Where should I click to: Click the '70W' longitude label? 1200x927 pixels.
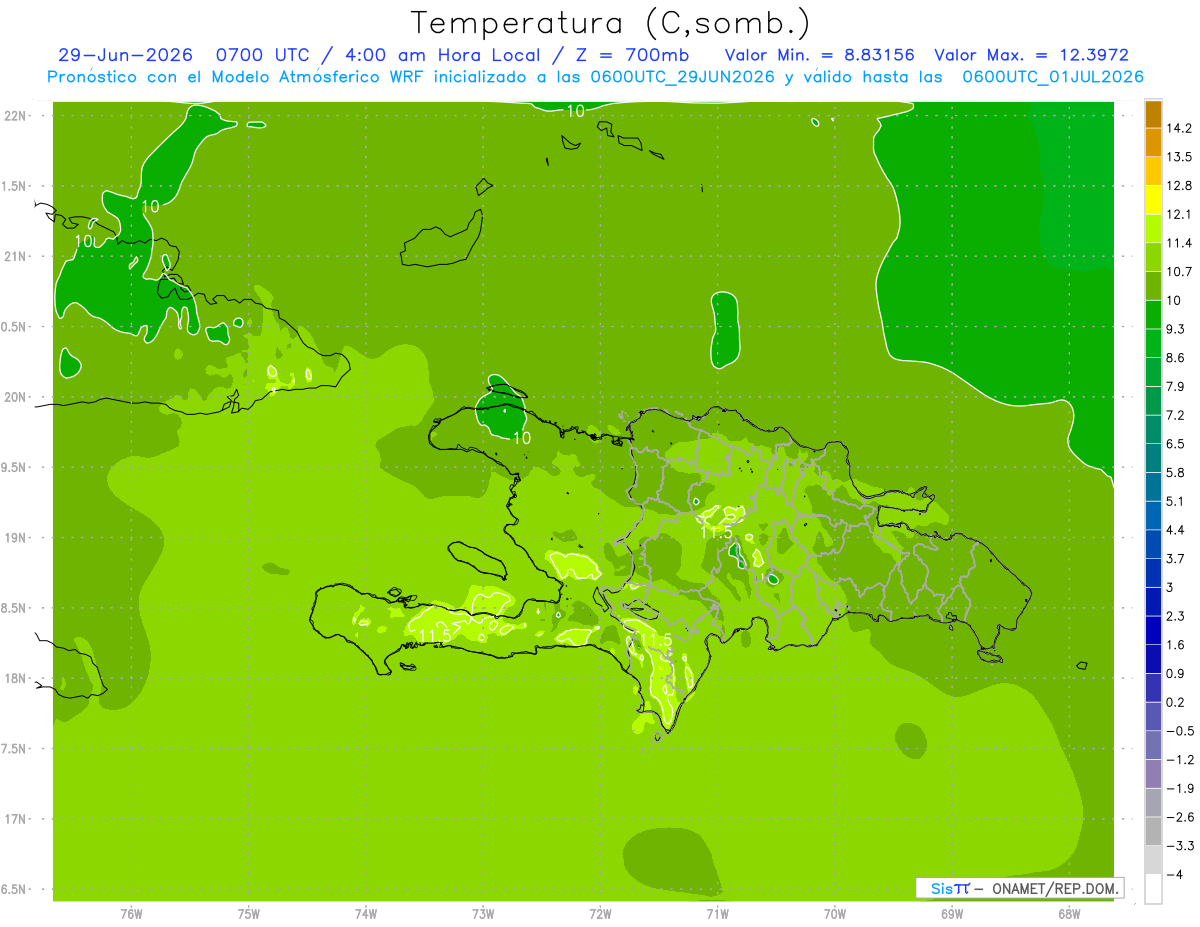click(x=835, y=914)
